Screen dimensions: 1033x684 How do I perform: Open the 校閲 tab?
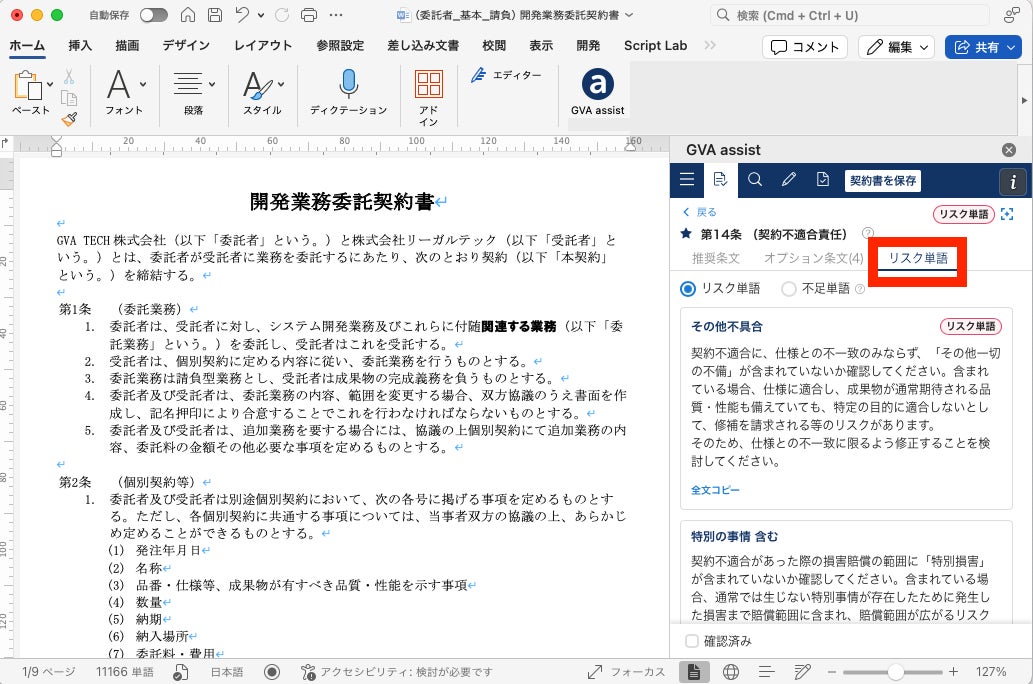(x=494, y=45)
